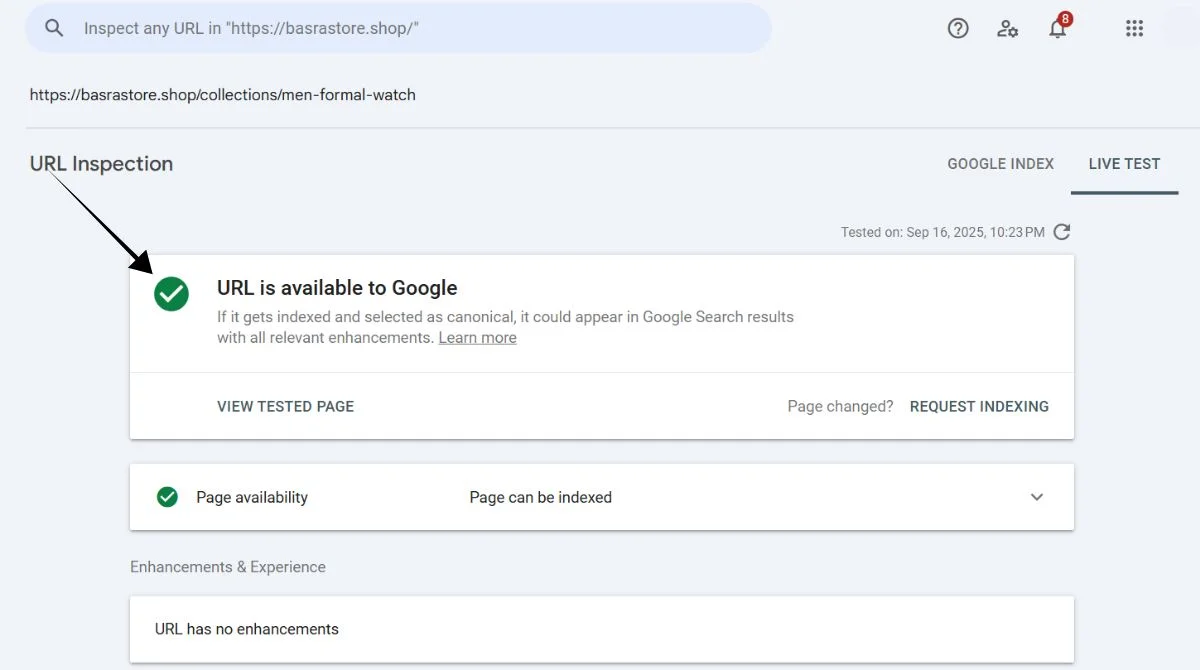1200x670 pixels.
Task: Focus the Inspect any URL search field
Action: click(398, 28)
